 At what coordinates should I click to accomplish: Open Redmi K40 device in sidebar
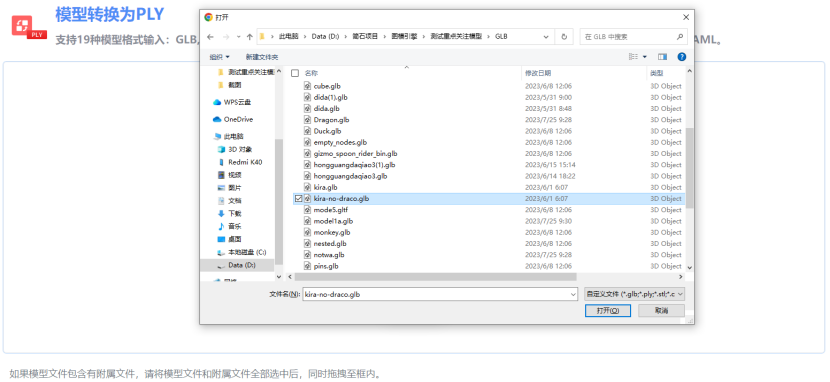240,162
